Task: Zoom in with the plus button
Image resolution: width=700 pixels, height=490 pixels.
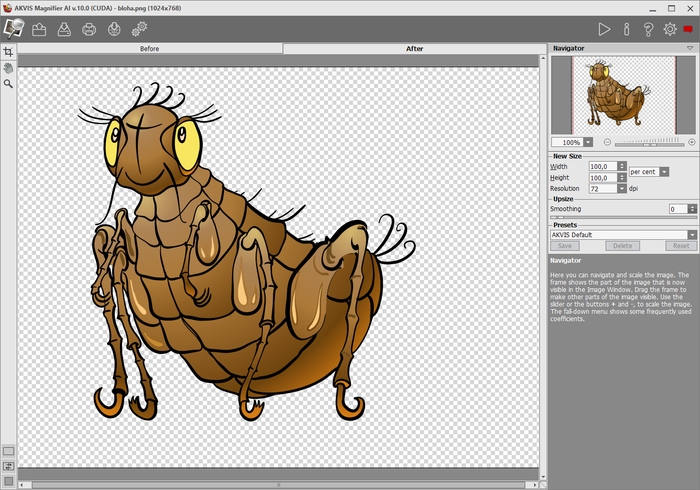Action: pos(692,142)
